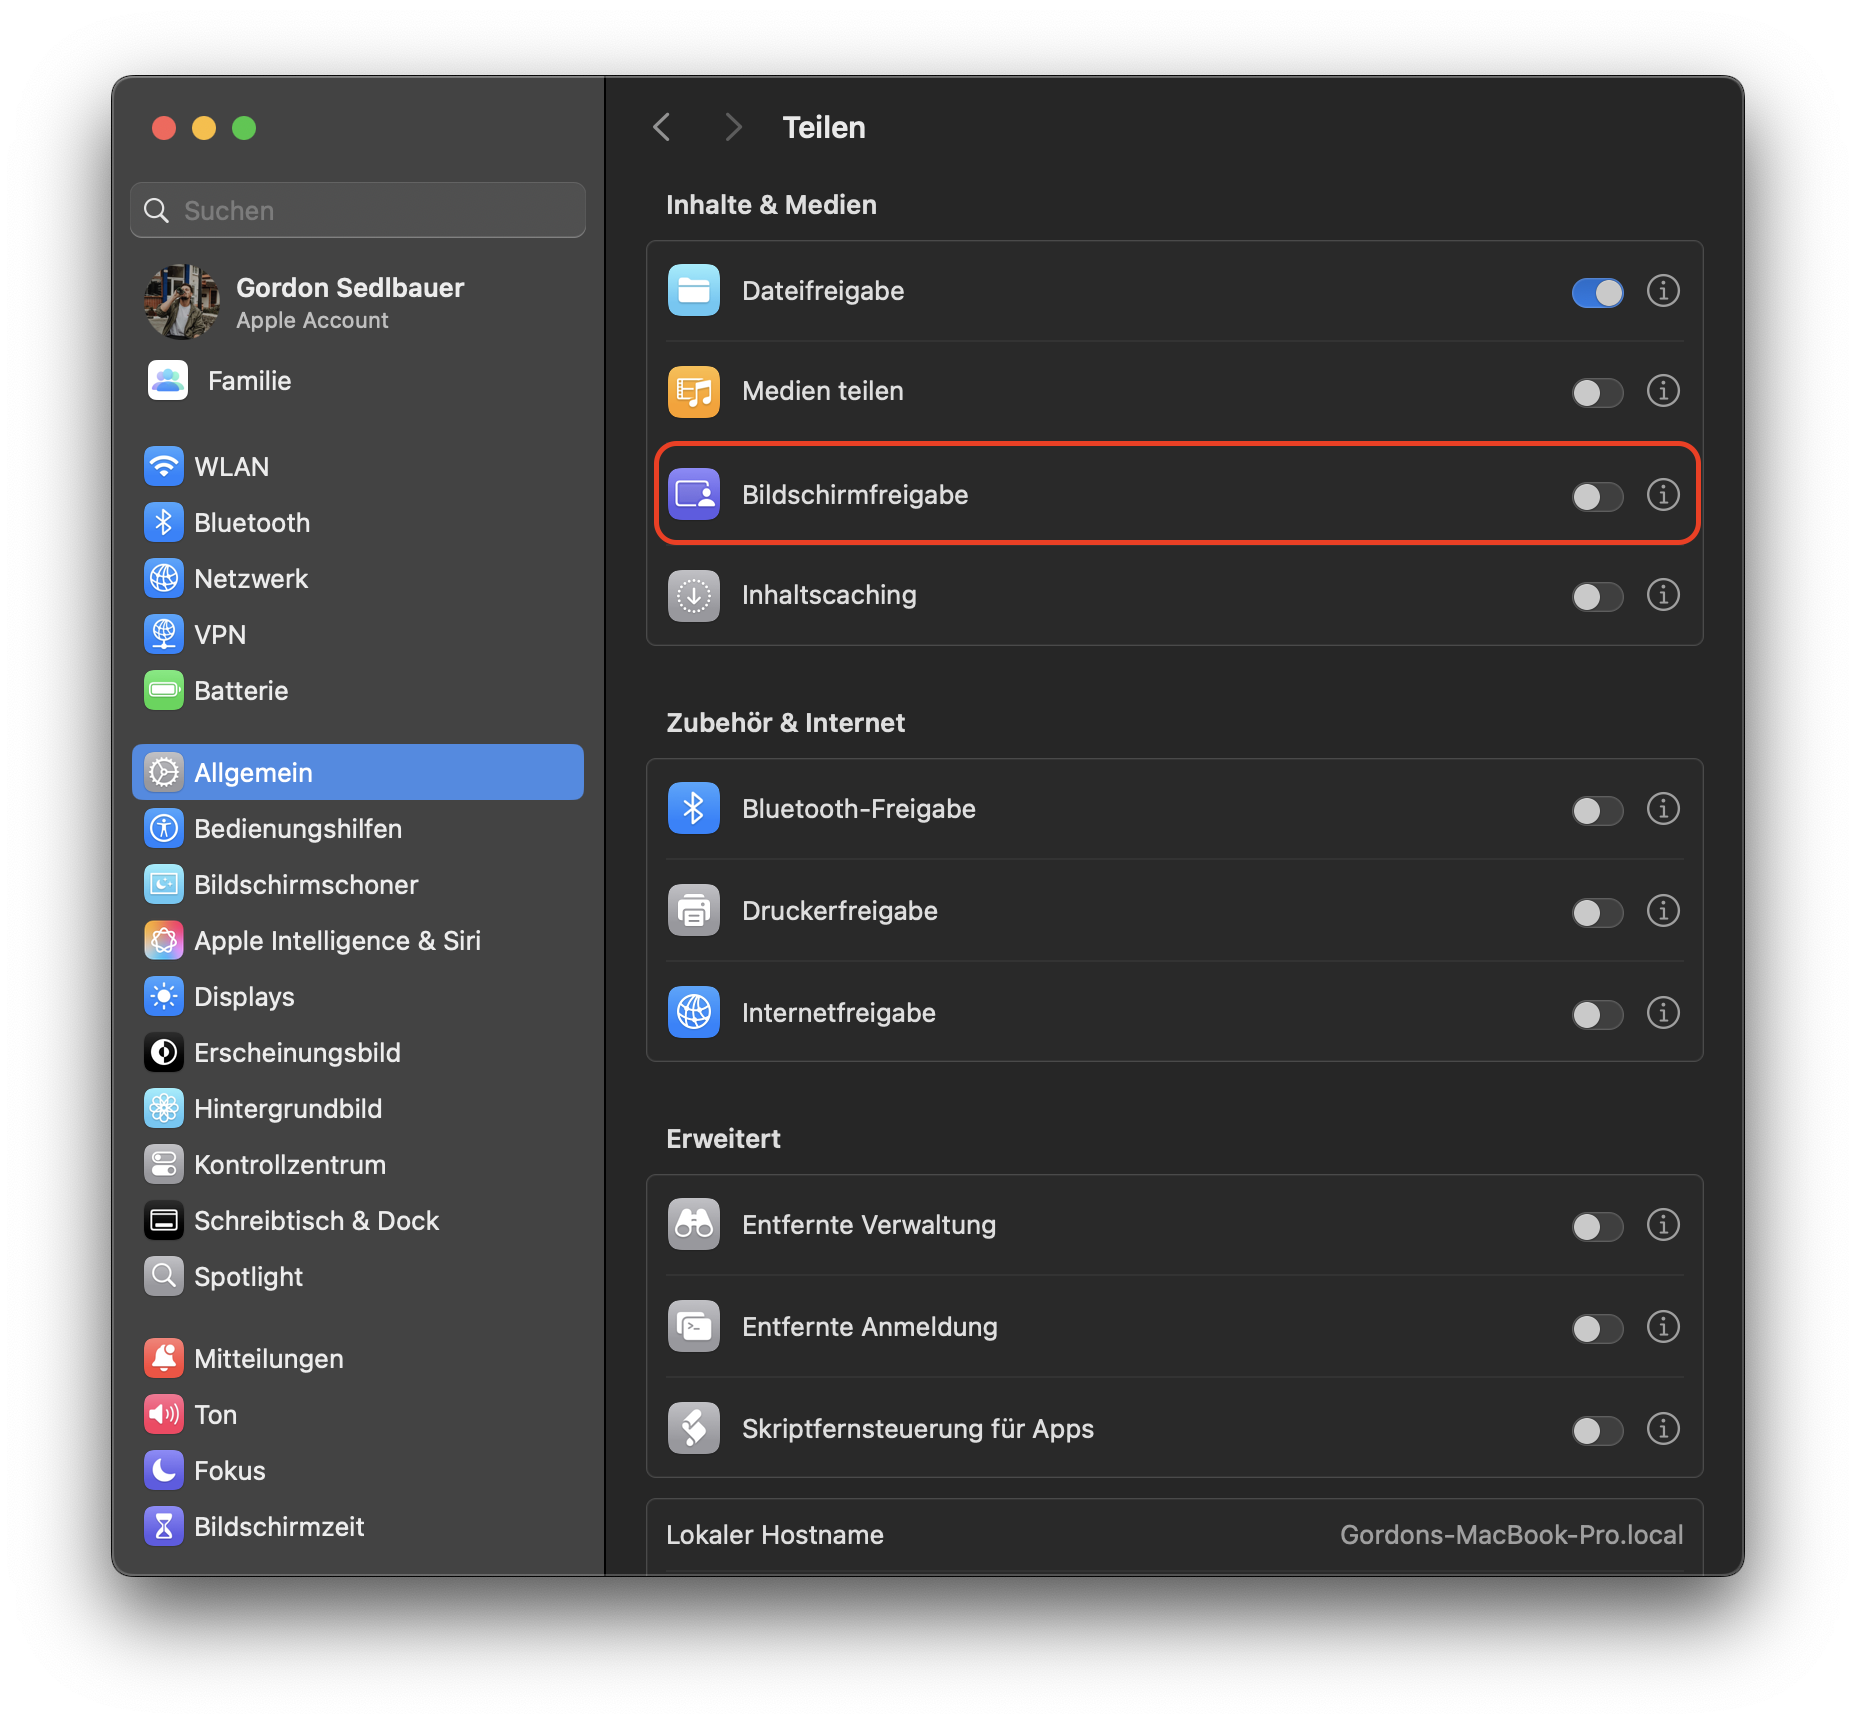This screenshot has width=1856, height=1724.
Task: Select the Mitteilungen bell icon
Action: [x=164, y=1358]
